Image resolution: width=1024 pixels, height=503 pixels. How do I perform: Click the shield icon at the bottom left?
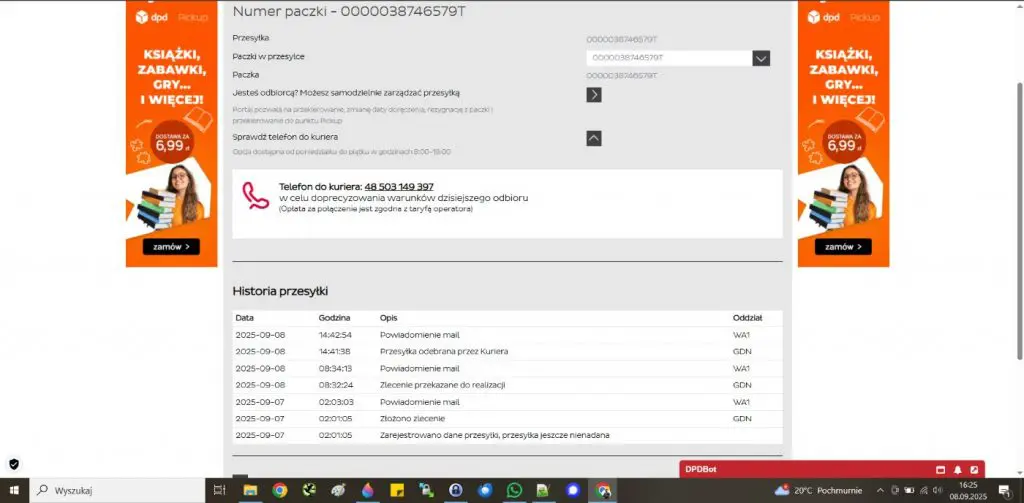[14, 464]
